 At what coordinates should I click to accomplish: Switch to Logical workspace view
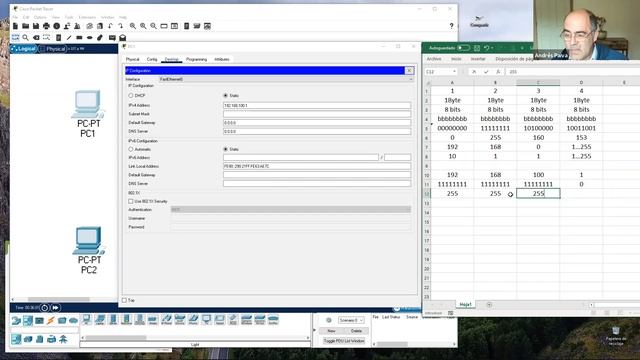[x=24, y=49]
